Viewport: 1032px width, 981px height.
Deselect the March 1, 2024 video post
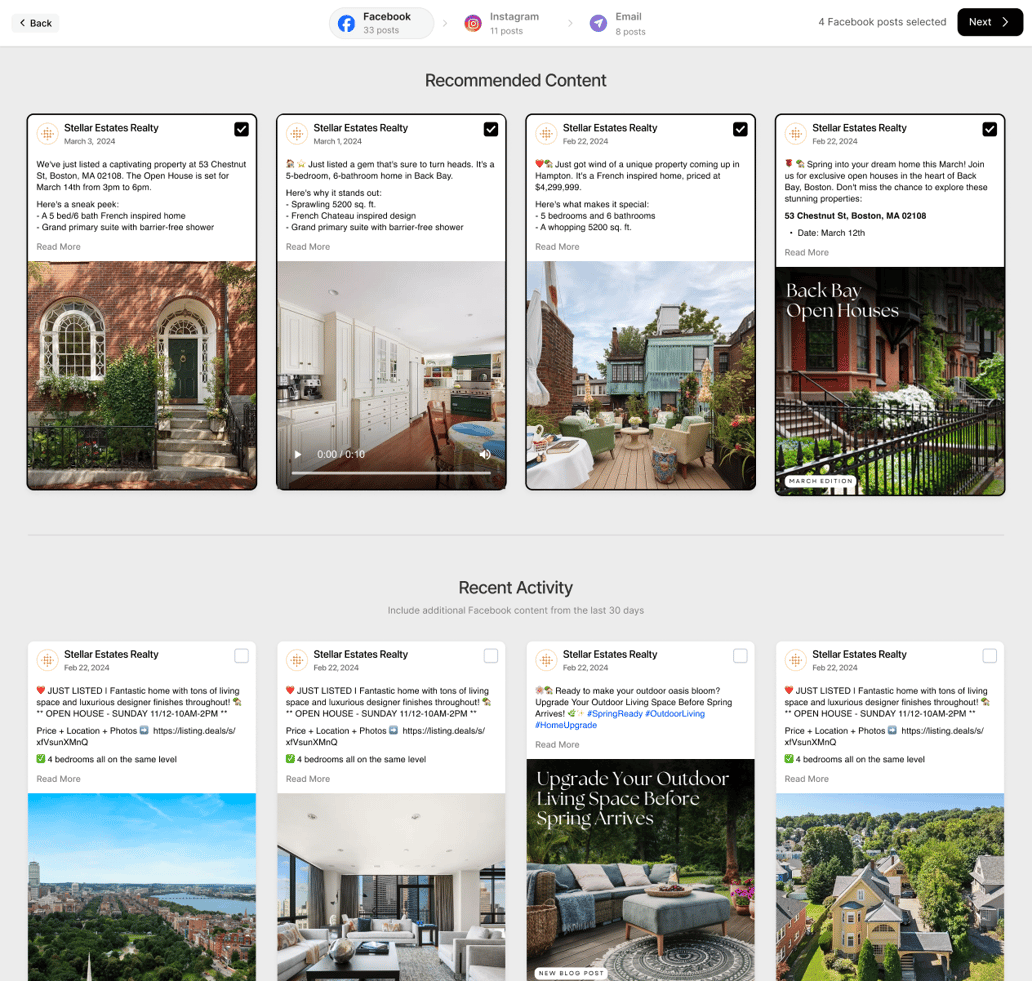coord(490,129)
